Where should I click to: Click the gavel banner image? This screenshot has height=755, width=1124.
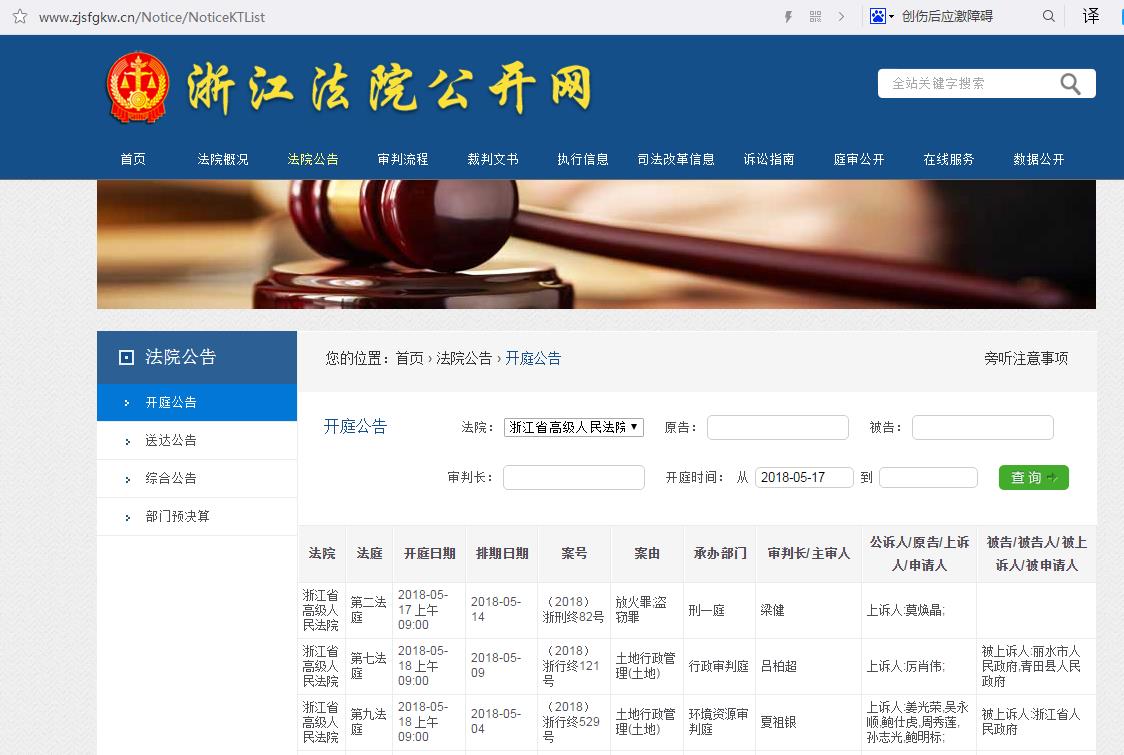tap(596, 244)
